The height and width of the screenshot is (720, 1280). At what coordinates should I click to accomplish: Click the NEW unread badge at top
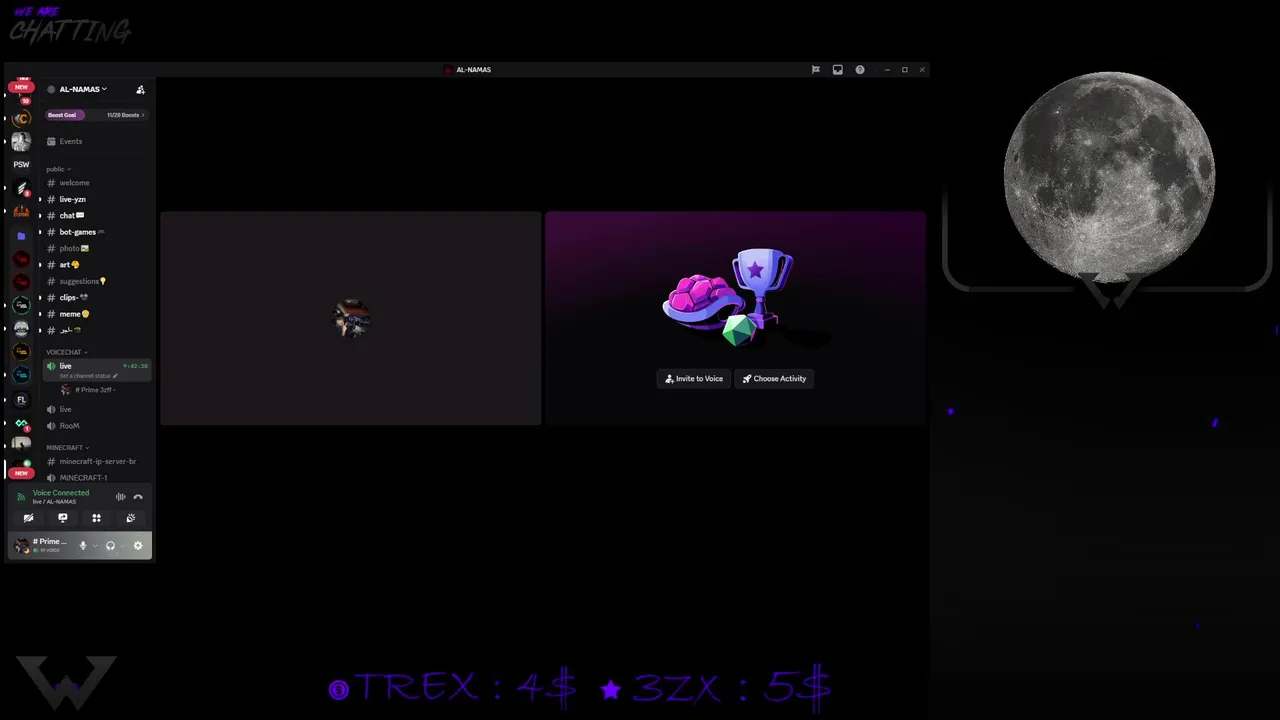pyautogui.click(x=21, y=87)
